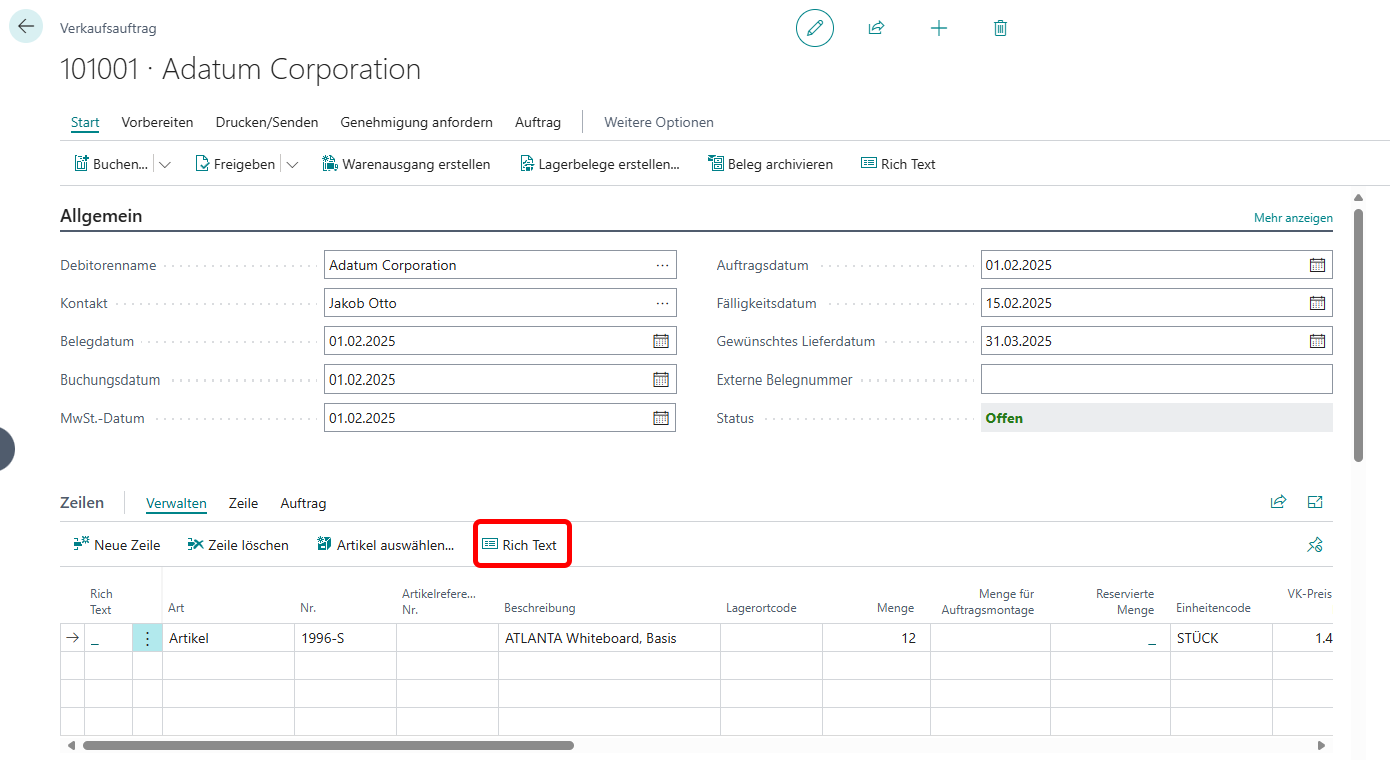
Task: Click the Mehr anzeigen link
Action: pyautogui.click(x=1293, y=218)
